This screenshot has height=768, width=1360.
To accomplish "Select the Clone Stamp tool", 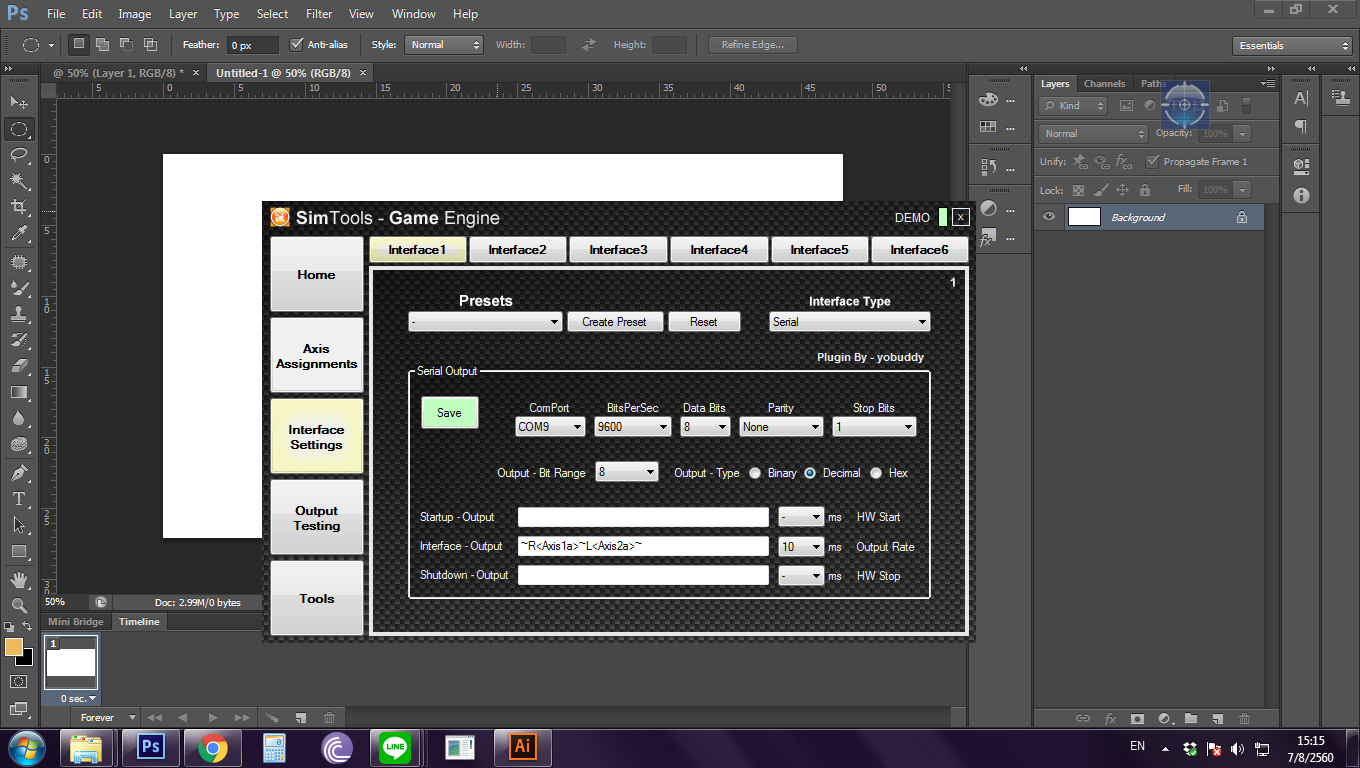I will click(x=19, y=313).
